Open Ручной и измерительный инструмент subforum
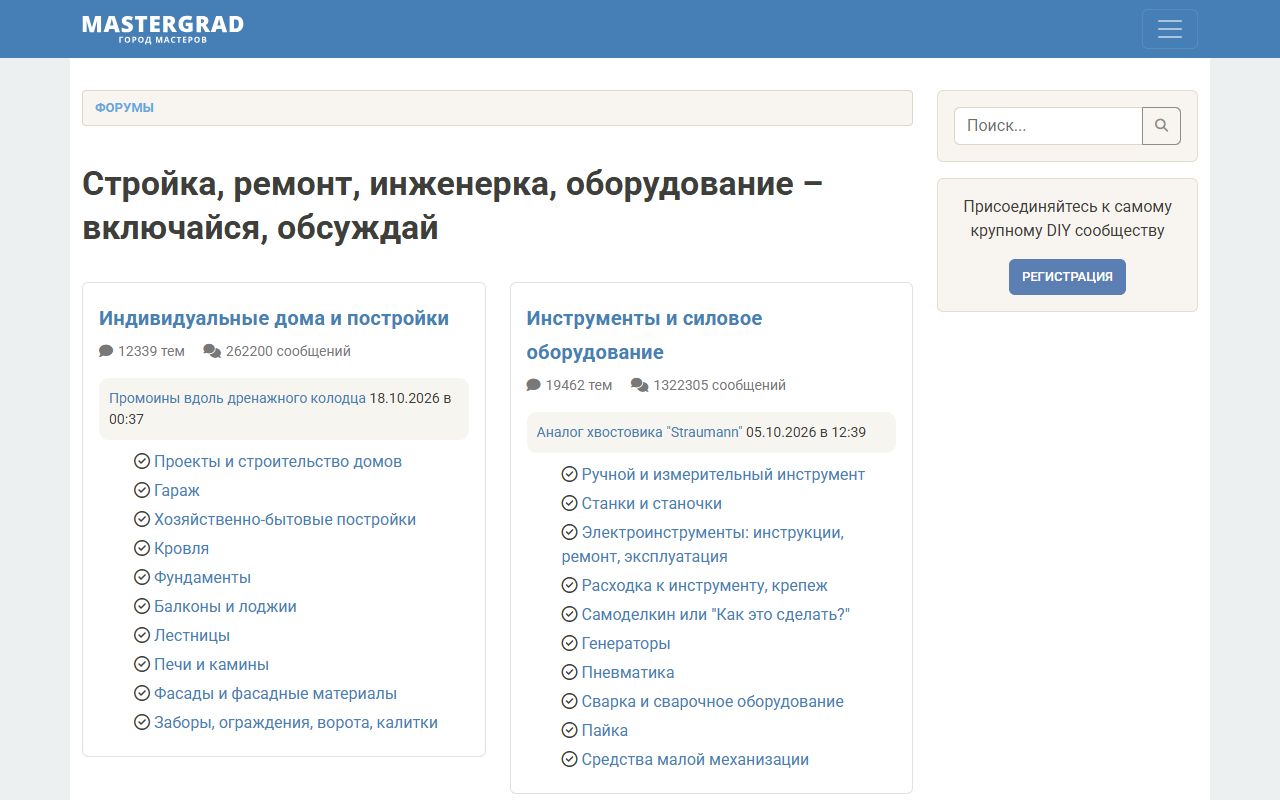This screenshot has width=1280, height=800. (x=723, y=474)
